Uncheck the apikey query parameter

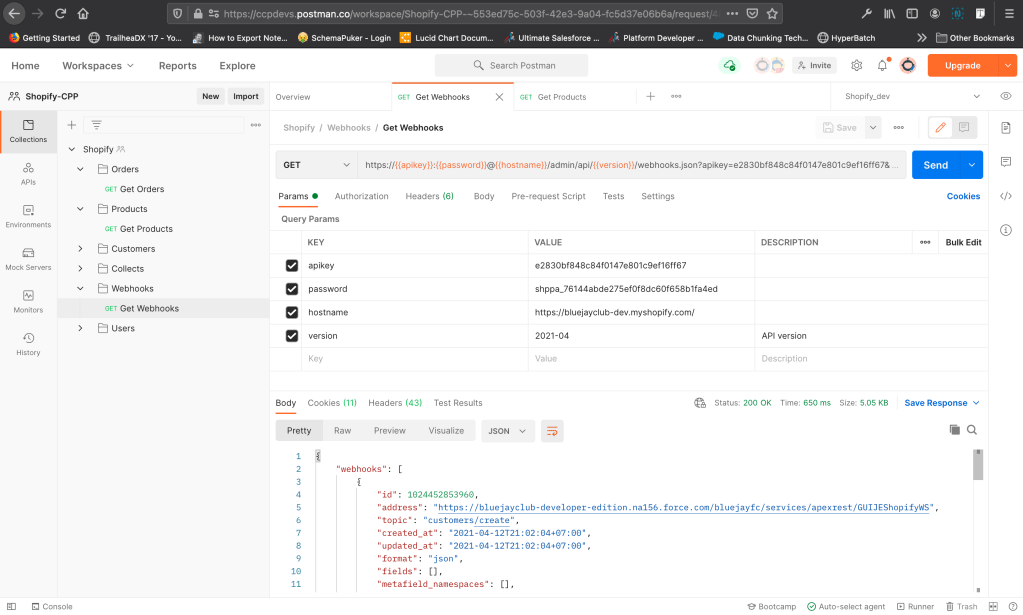coord(292,266)
